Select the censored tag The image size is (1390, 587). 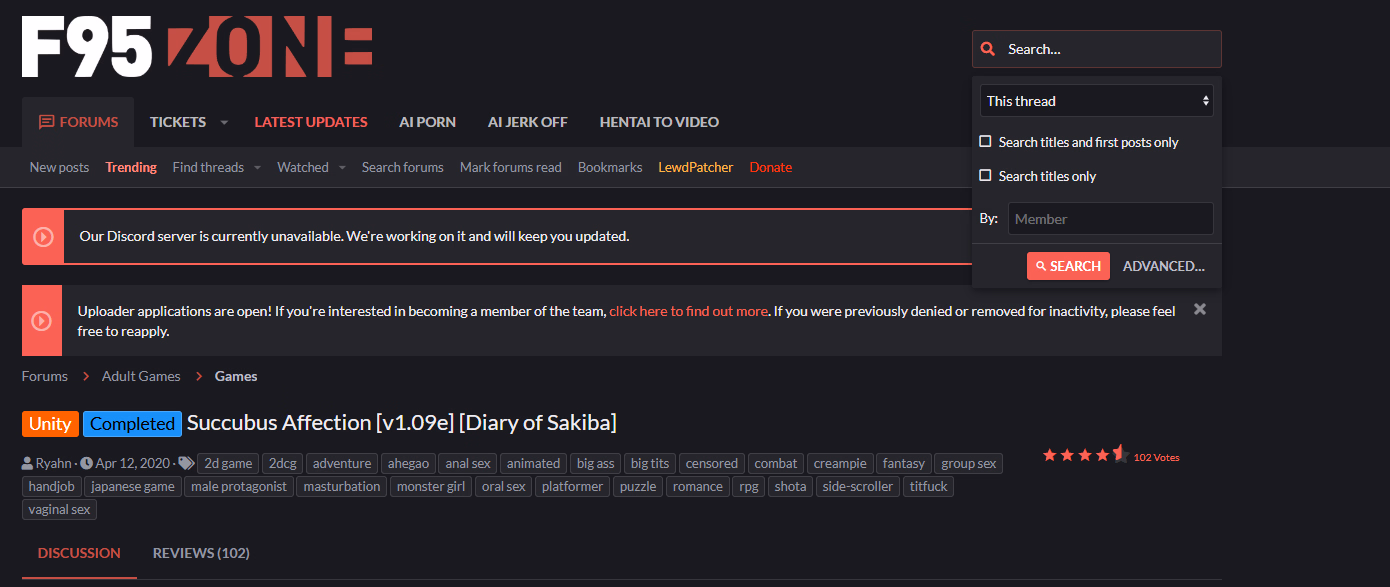click(x=712, y=463)
